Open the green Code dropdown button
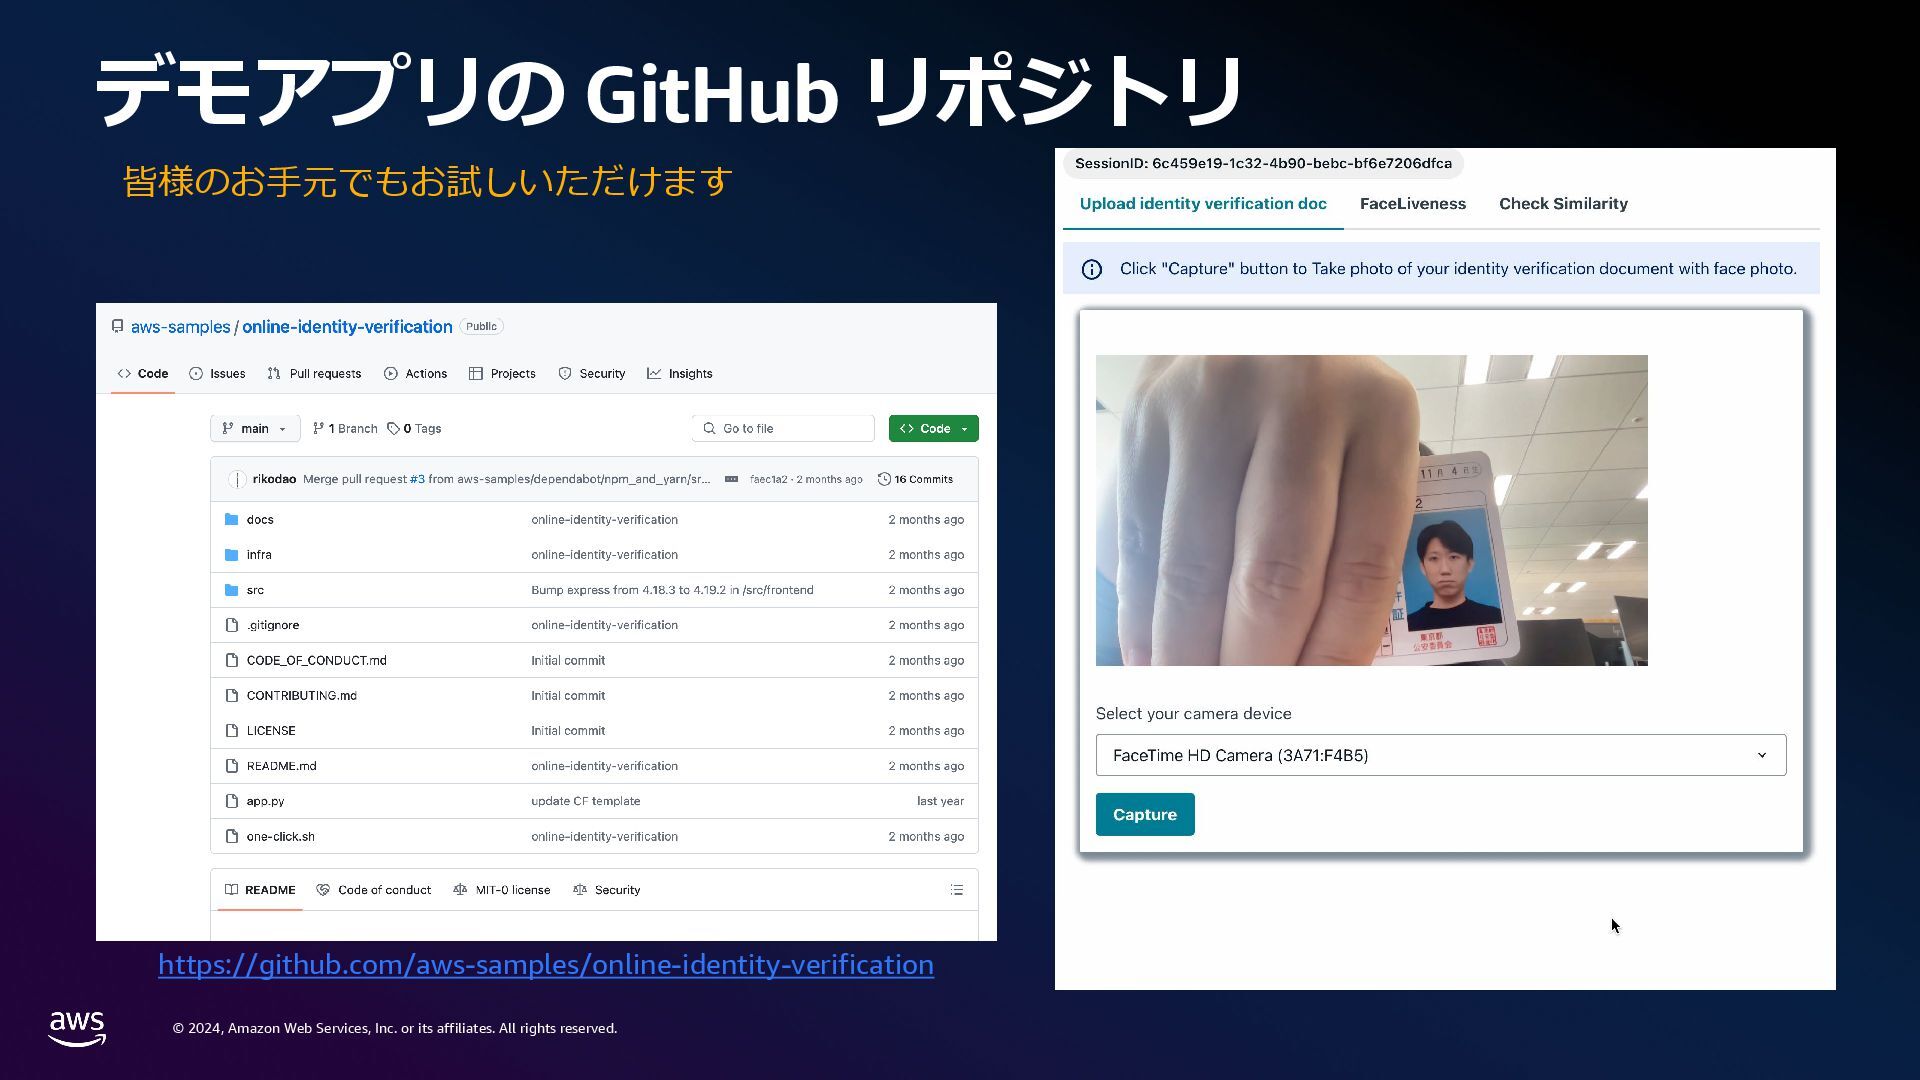This screenshot has height=1080, width=1920. click(x=934, y=429)
